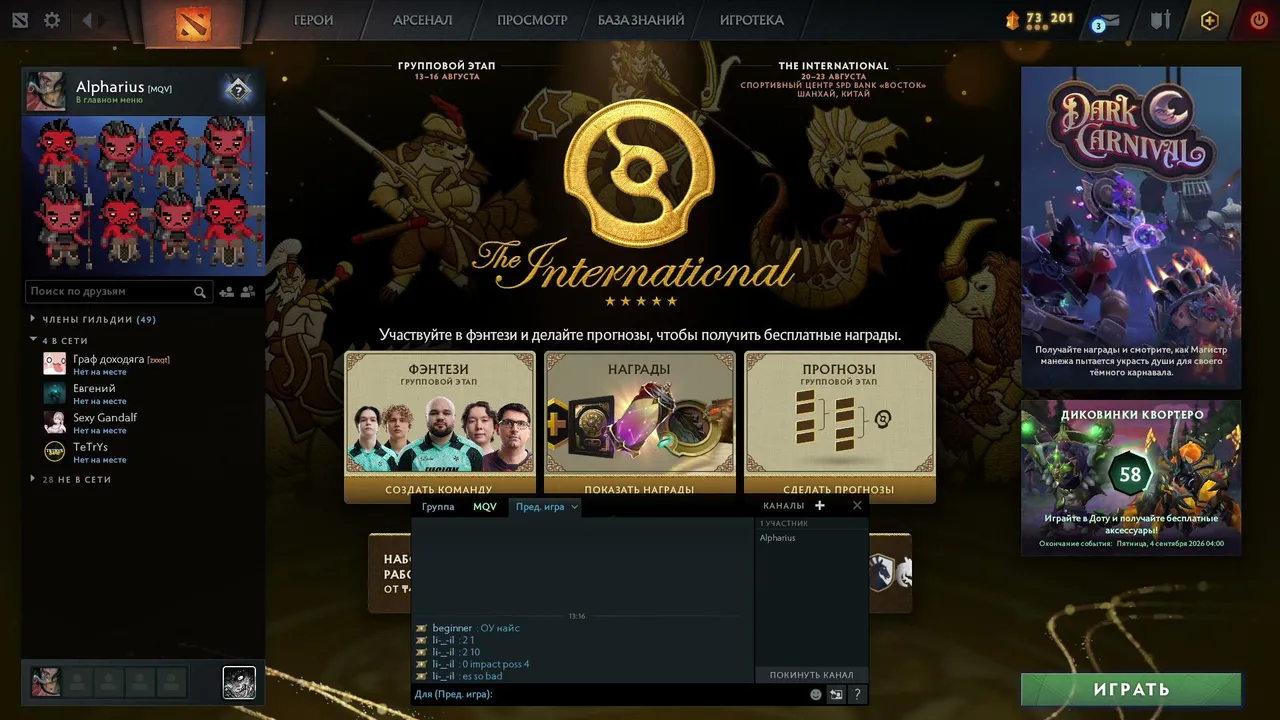The image size is (1280, 720).
Task: Click The International golden logo
Action: point(640,205)
